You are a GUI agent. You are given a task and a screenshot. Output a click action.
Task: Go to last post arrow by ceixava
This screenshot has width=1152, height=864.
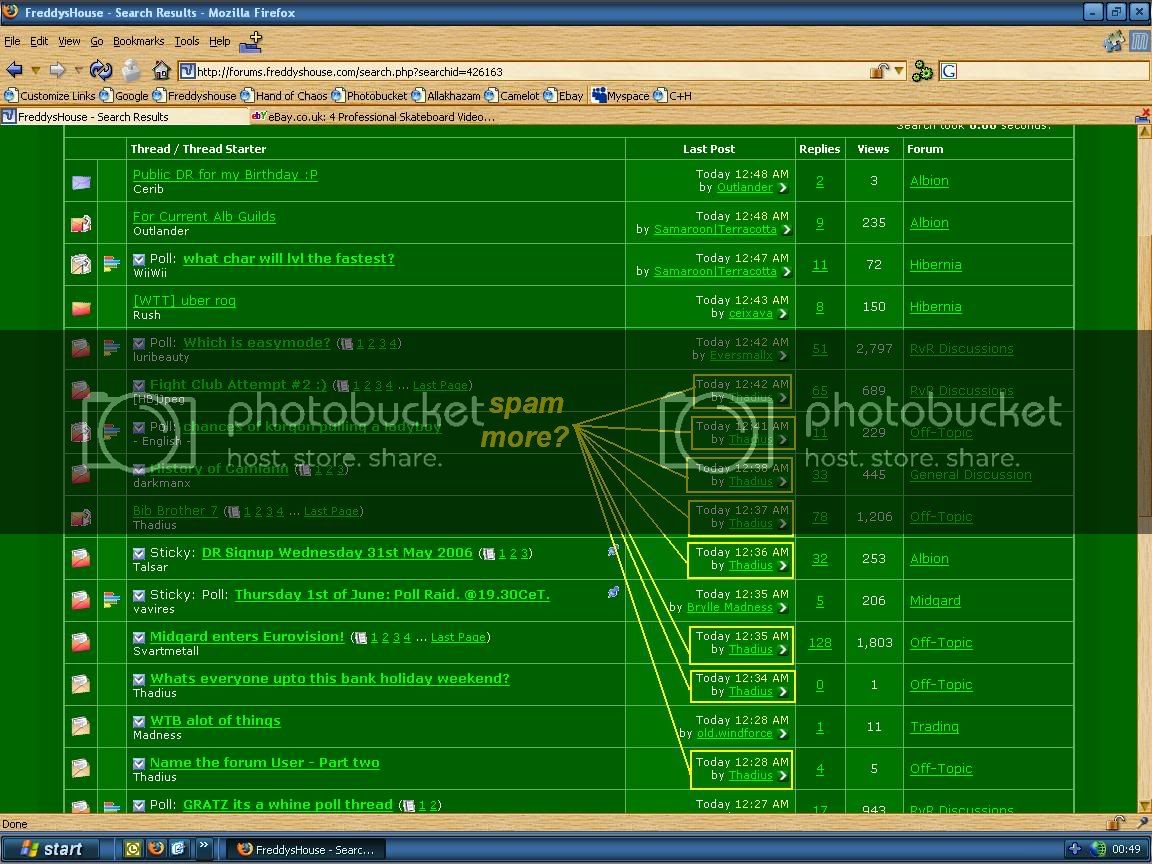coord(783,314)
